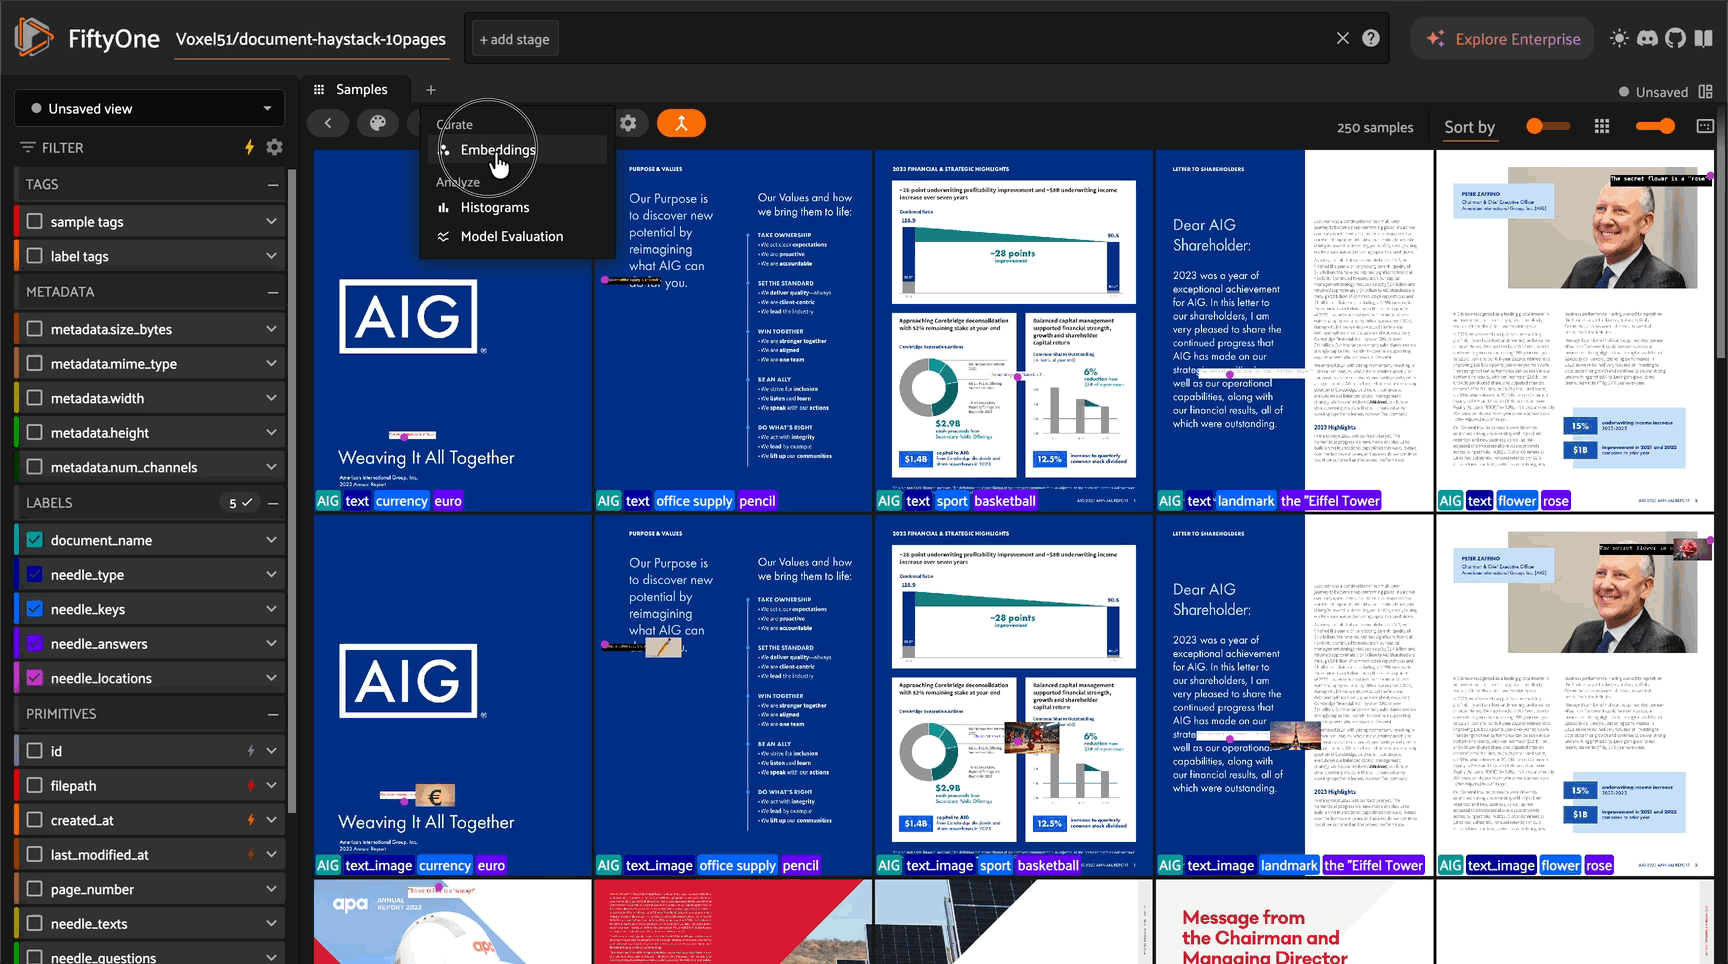
Task: Click the lightning icon on last_modified_at row
Action: 251,855
